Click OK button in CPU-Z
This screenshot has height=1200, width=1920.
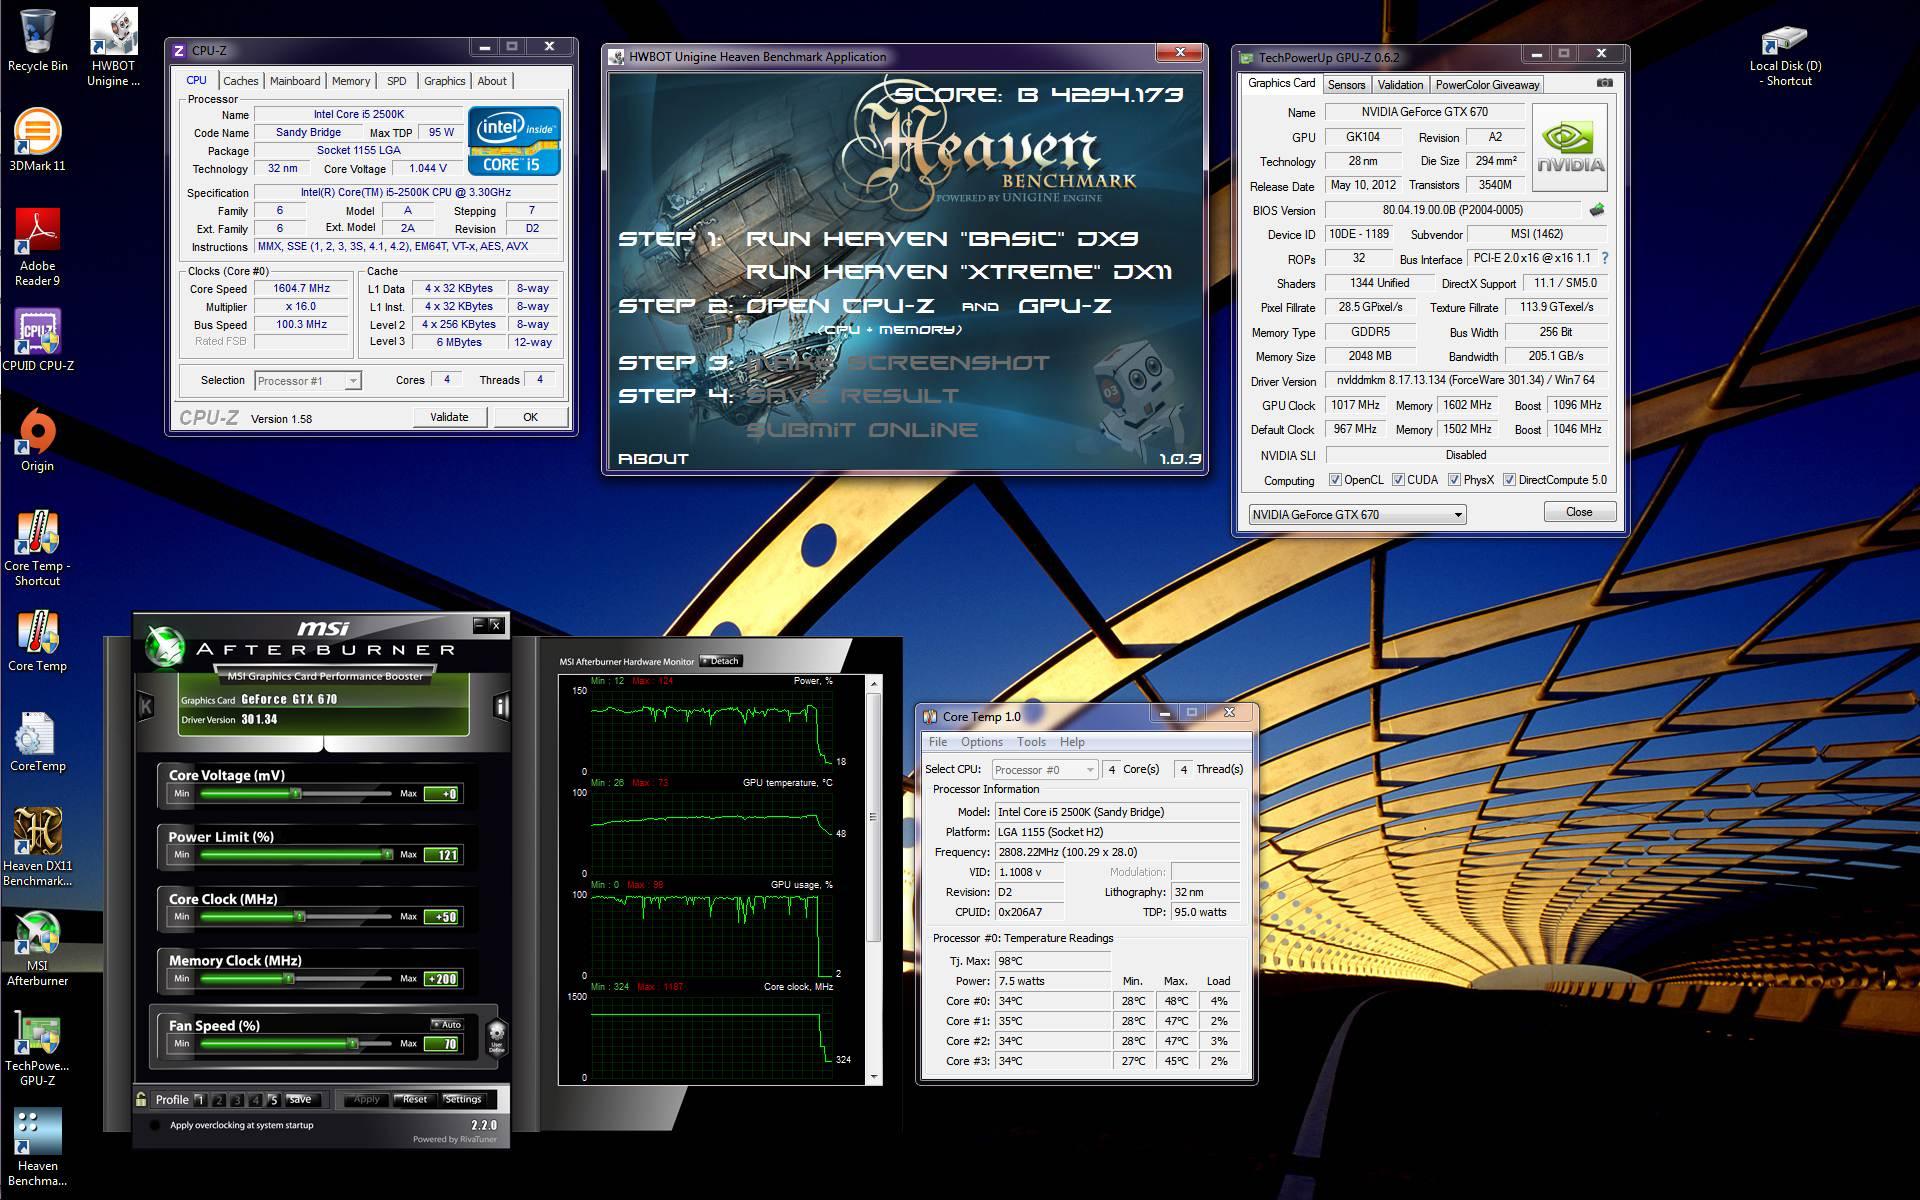click(530, 417)
